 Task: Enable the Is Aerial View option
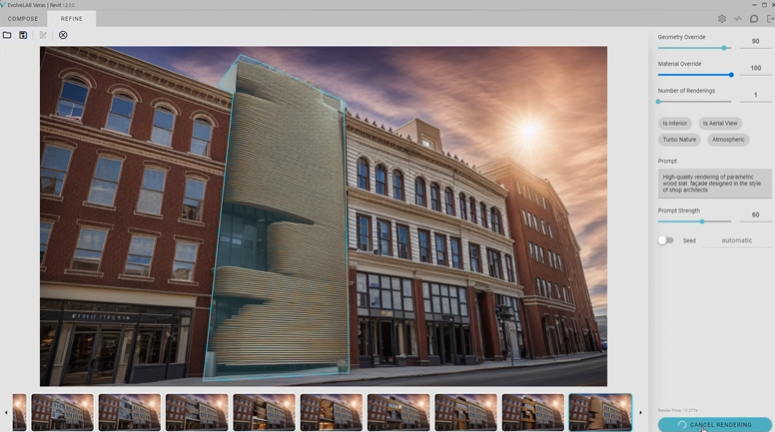[719, 123]
